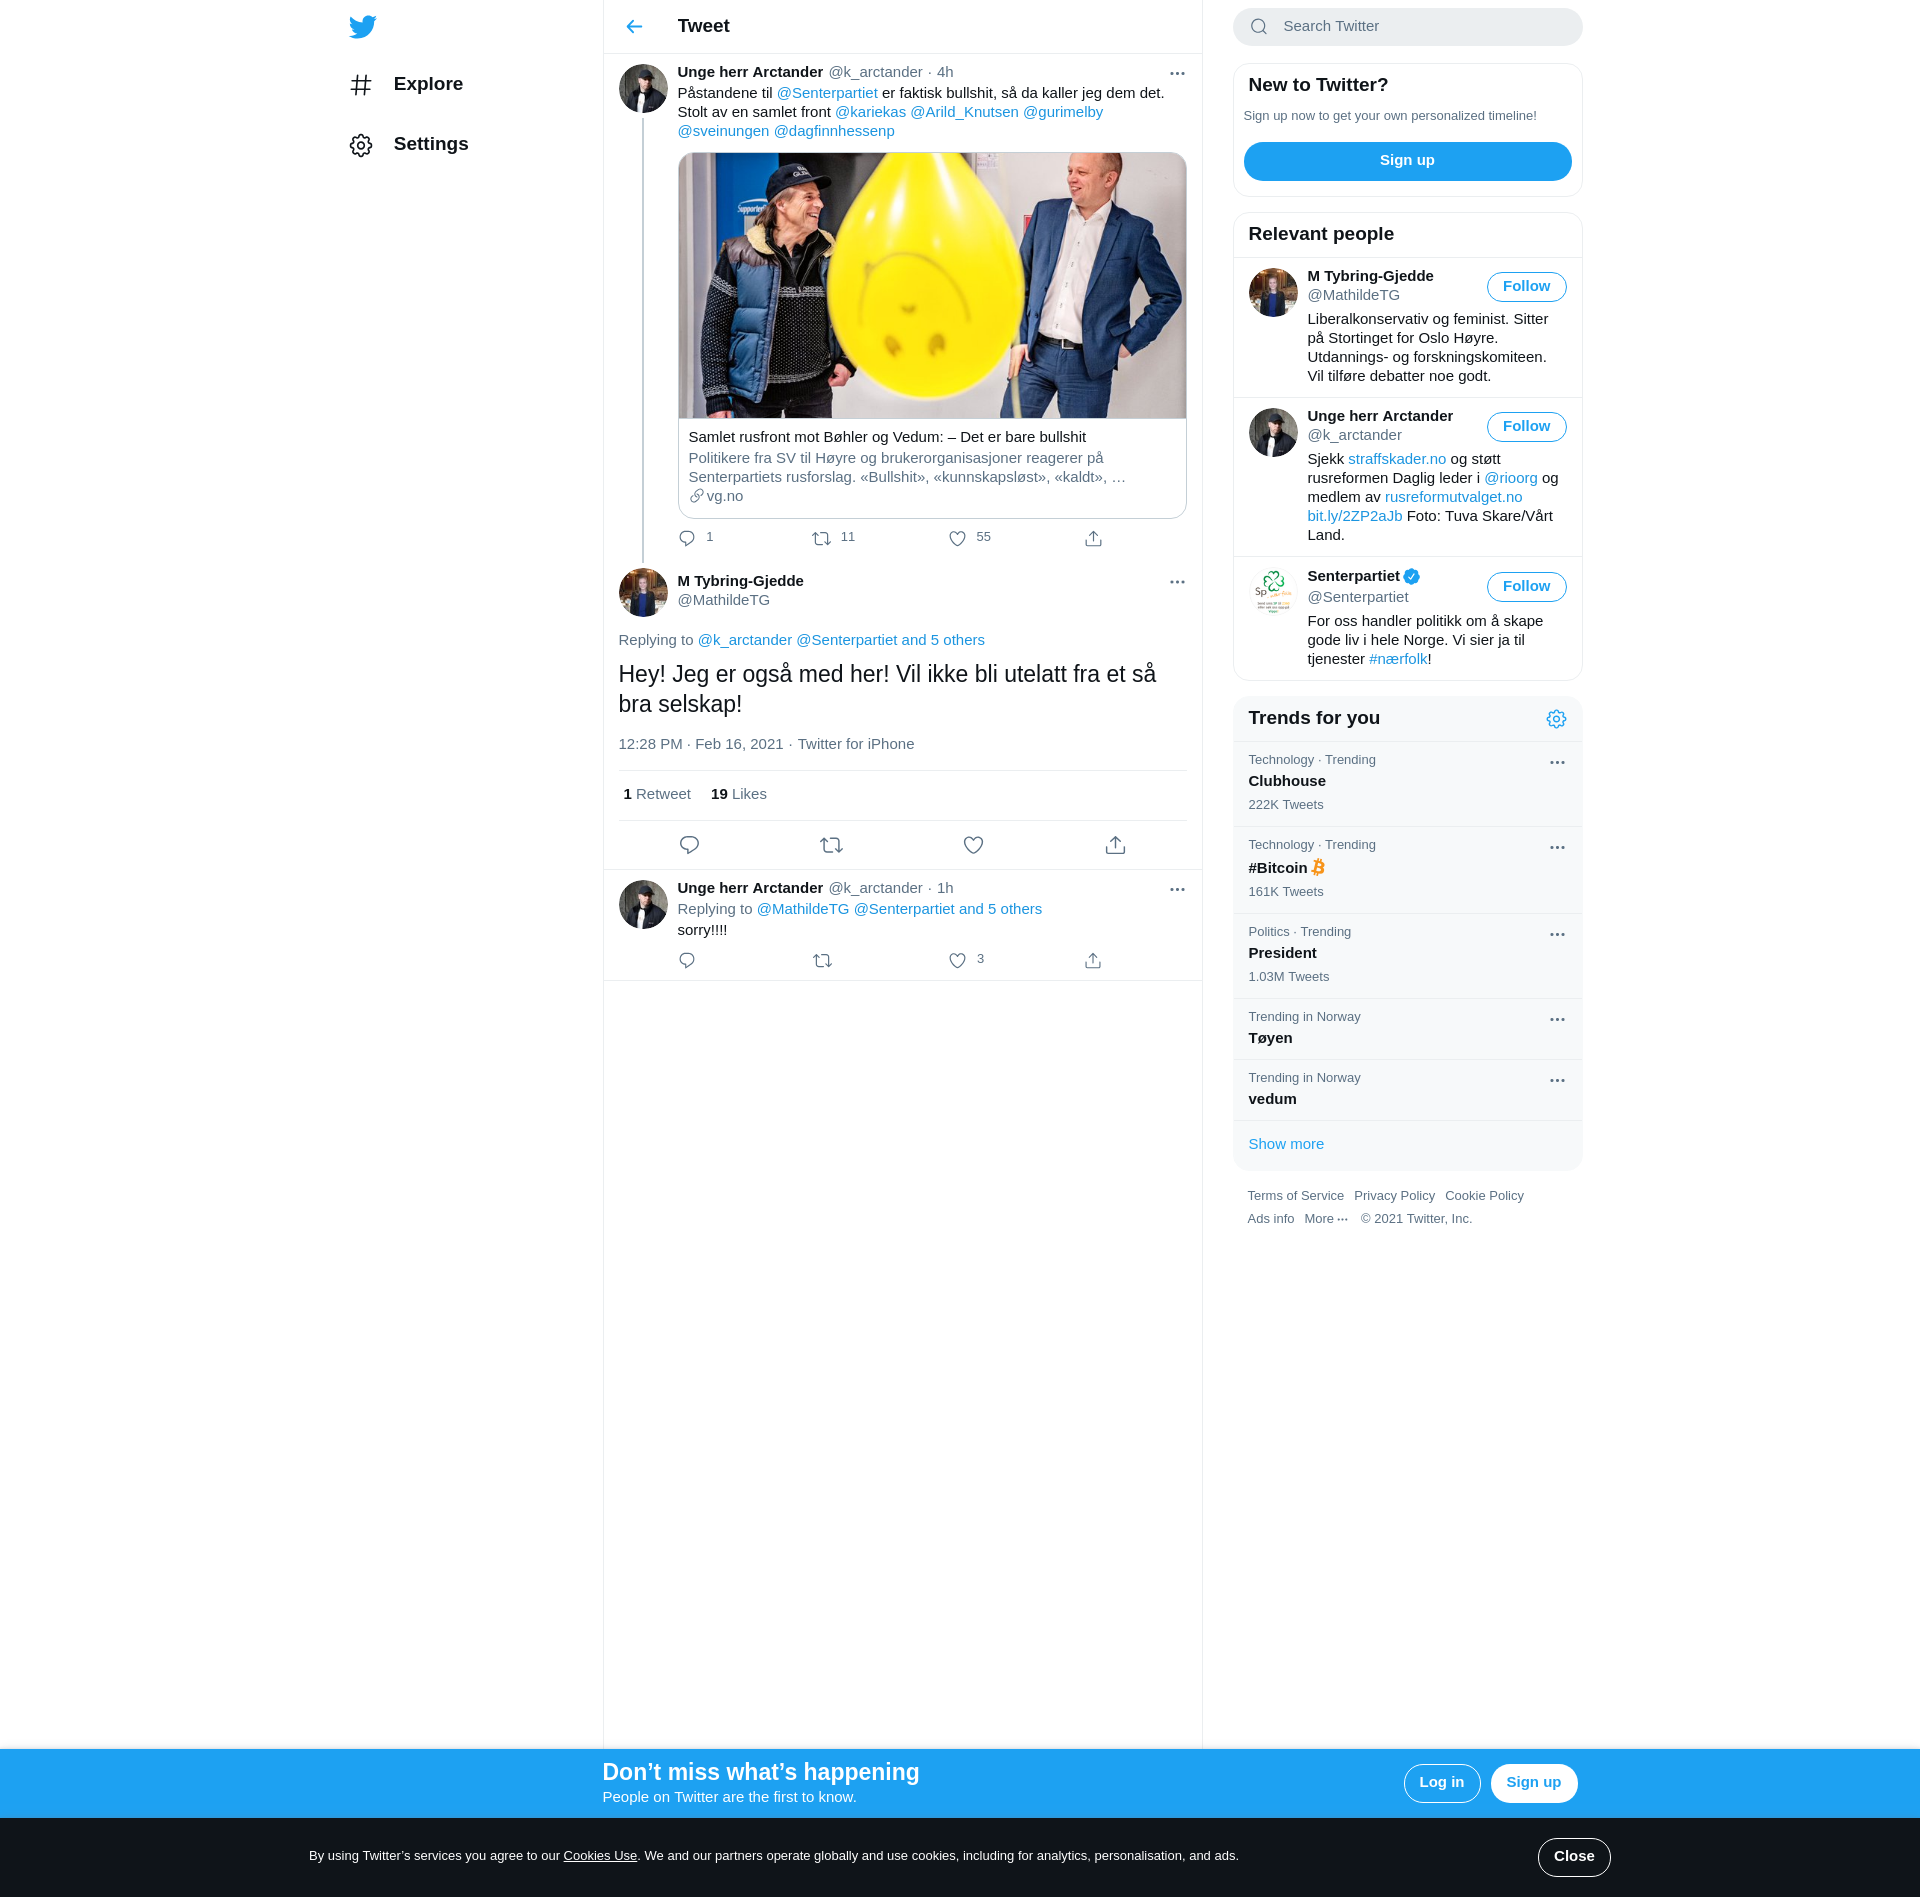This screenshot has width=1920, height=1897.
Task: Follow M Tybring-Gjedde
Action: click(x=1526, y=286)
